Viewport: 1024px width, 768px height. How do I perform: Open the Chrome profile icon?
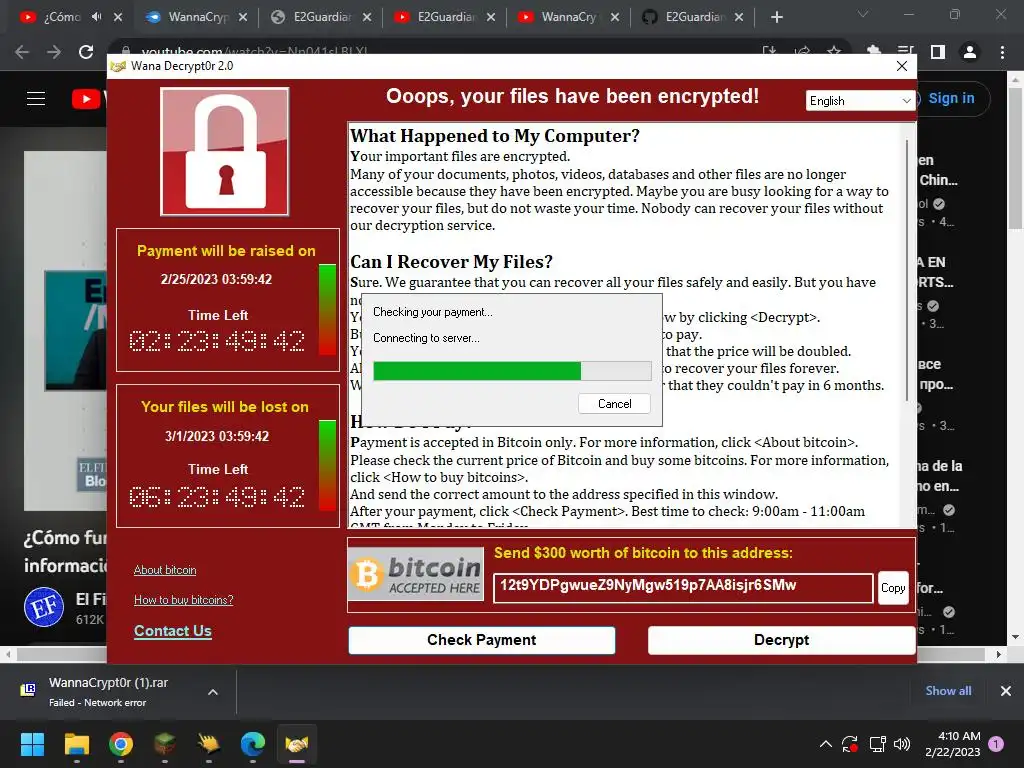(x=970, y=52)
